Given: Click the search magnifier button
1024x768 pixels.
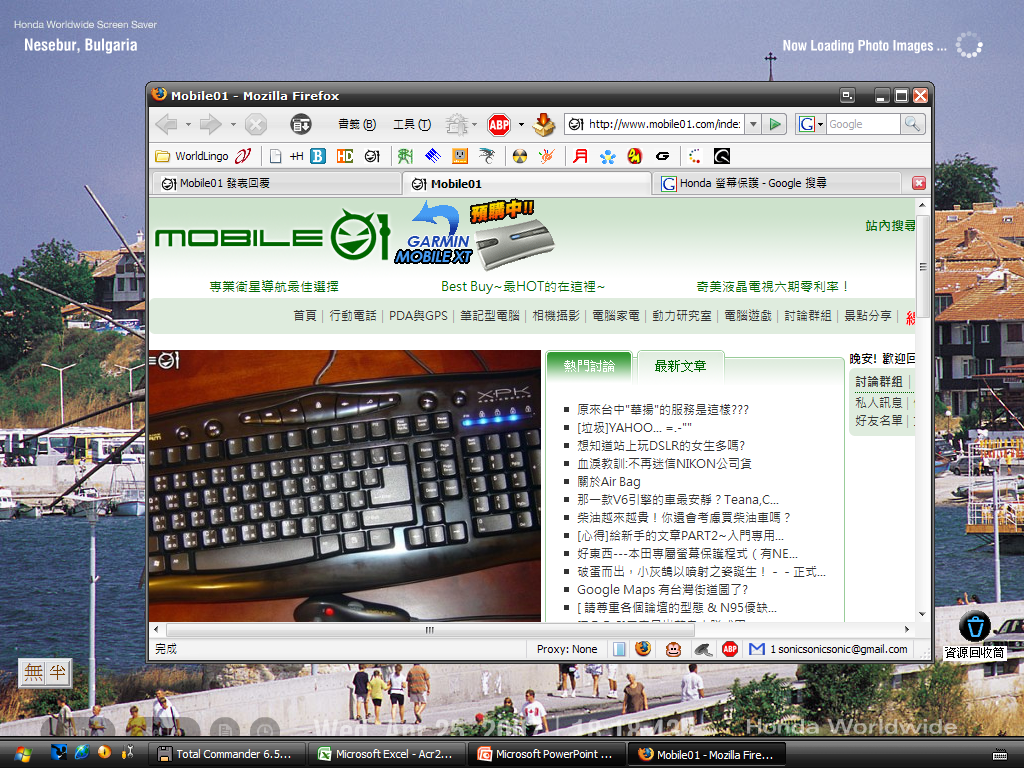Looking at the screenshot, I should tap(912, 124).
